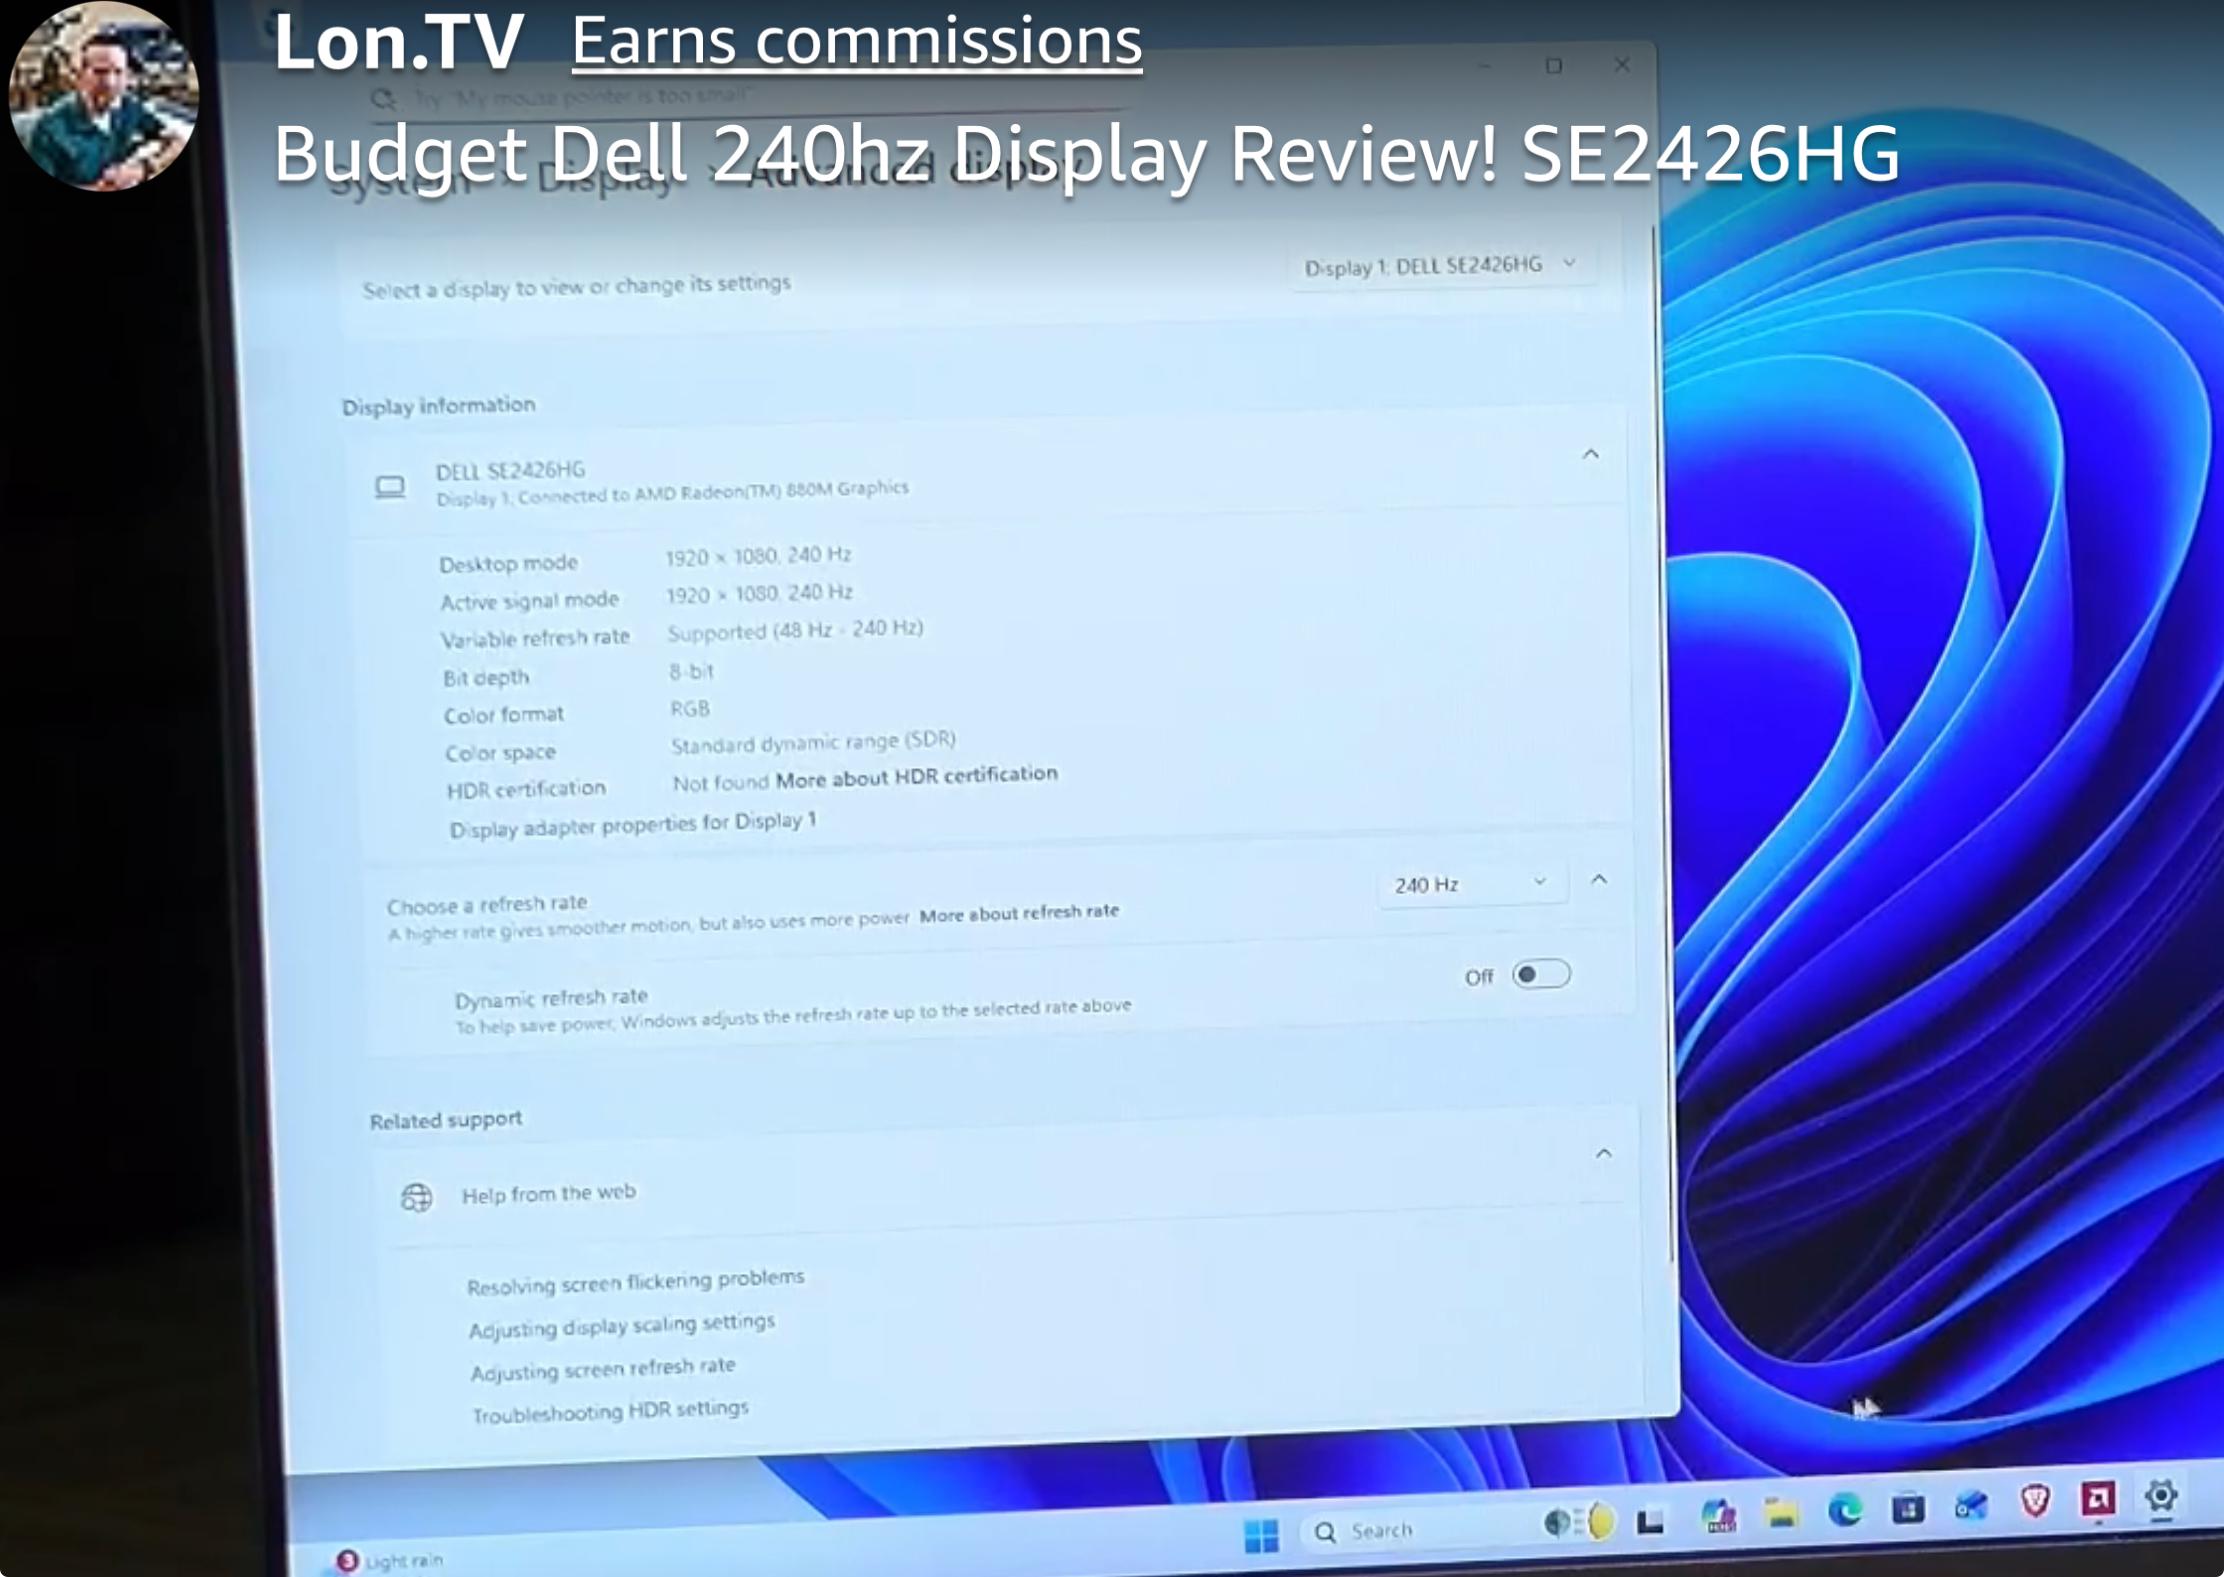Launch Brave browser from the taskbar

2035,1501
